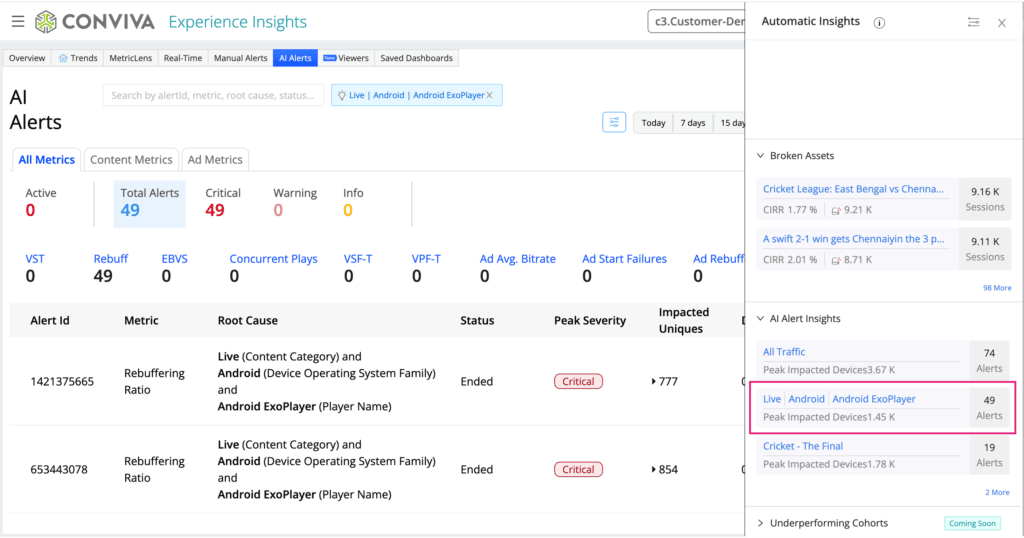The width and height of the screenshot is (1024, 538).
Task: Click Critical badge for alert 1421375665
Action: [x=578, y=381]
